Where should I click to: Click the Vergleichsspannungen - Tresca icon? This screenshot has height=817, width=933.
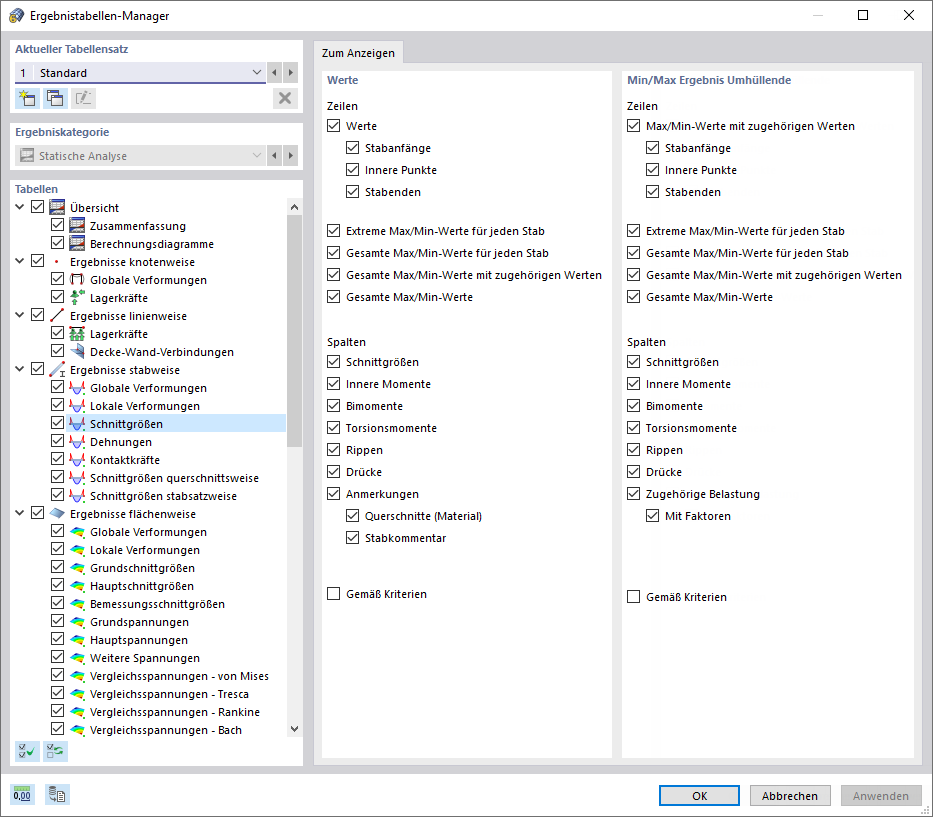77,694
